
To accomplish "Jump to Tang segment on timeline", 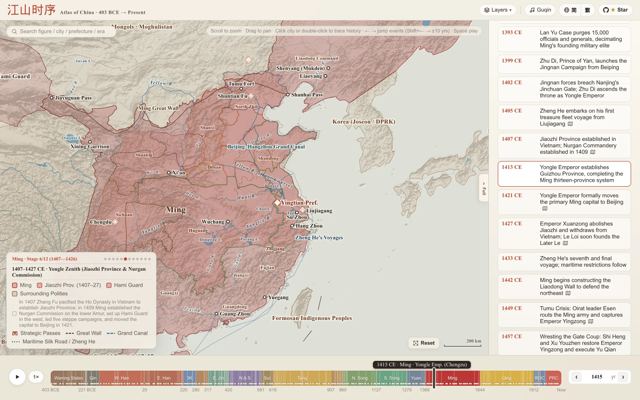I will (302, 378).
